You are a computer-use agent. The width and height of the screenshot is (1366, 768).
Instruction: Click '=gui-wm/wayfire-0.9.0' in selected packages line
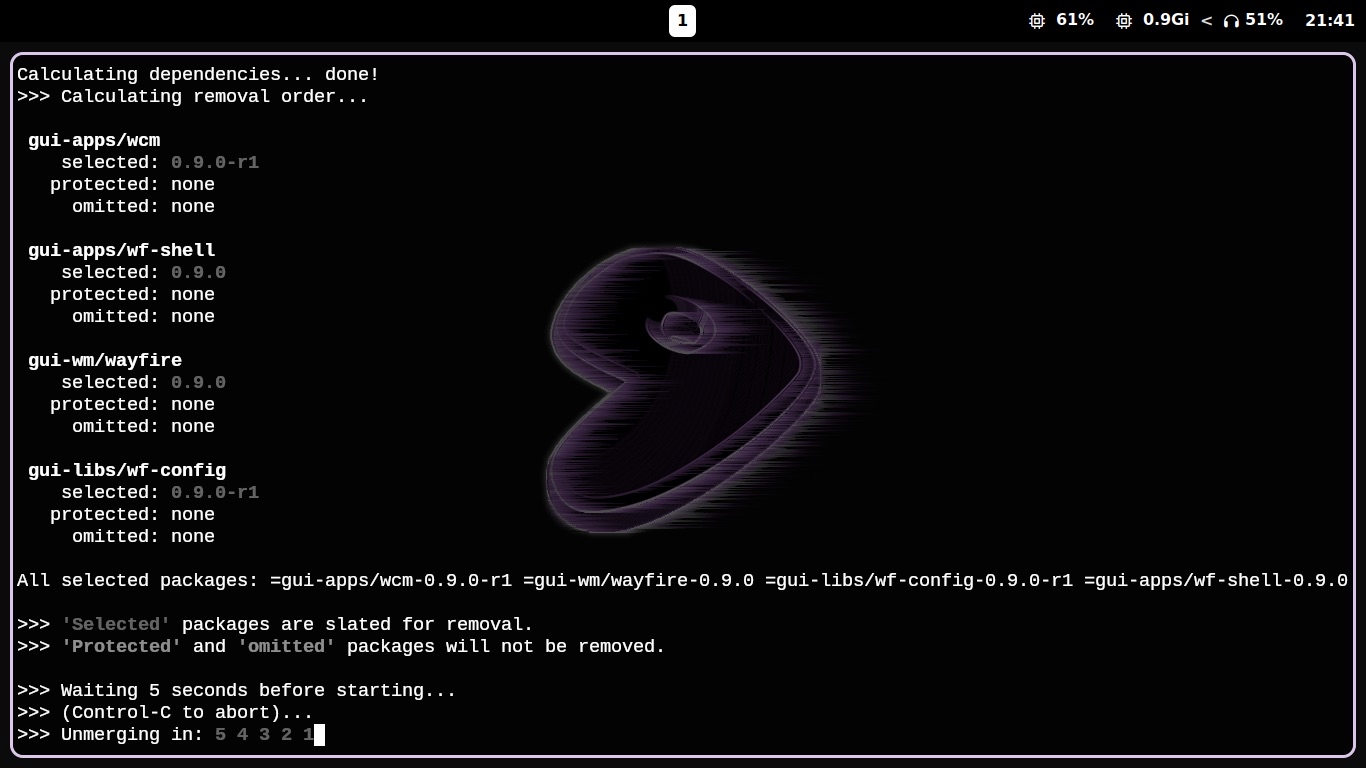(x=638, y=580)
